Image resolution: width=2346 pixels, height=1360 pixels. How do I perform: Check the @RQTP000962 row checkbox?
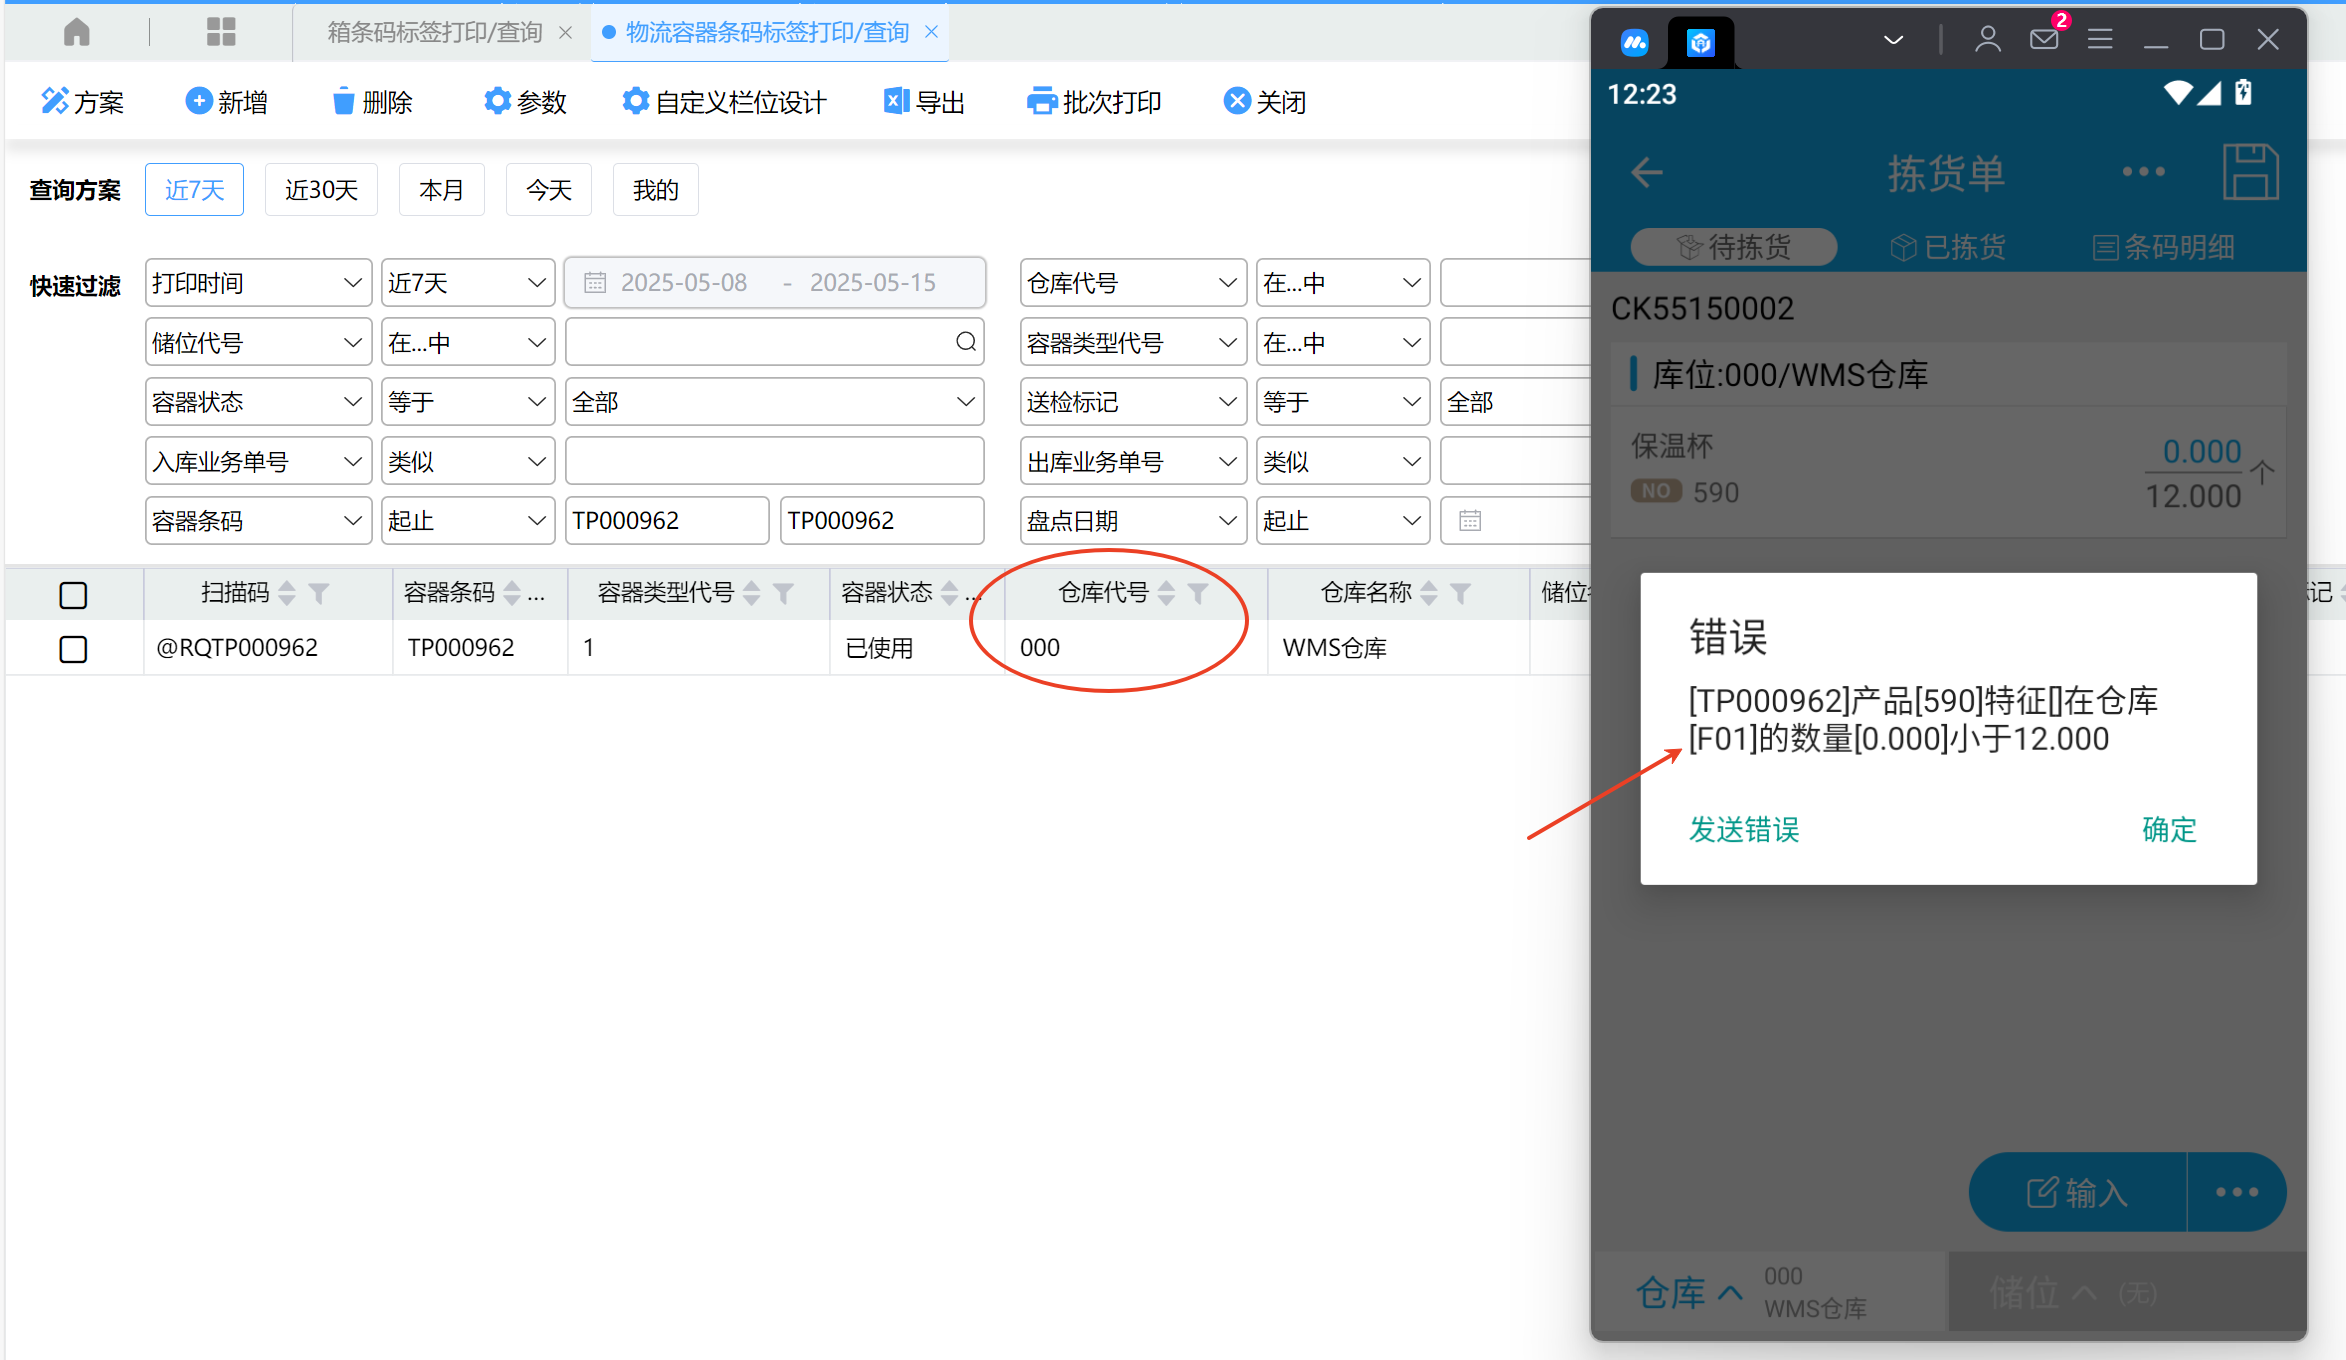pos(73,649)
